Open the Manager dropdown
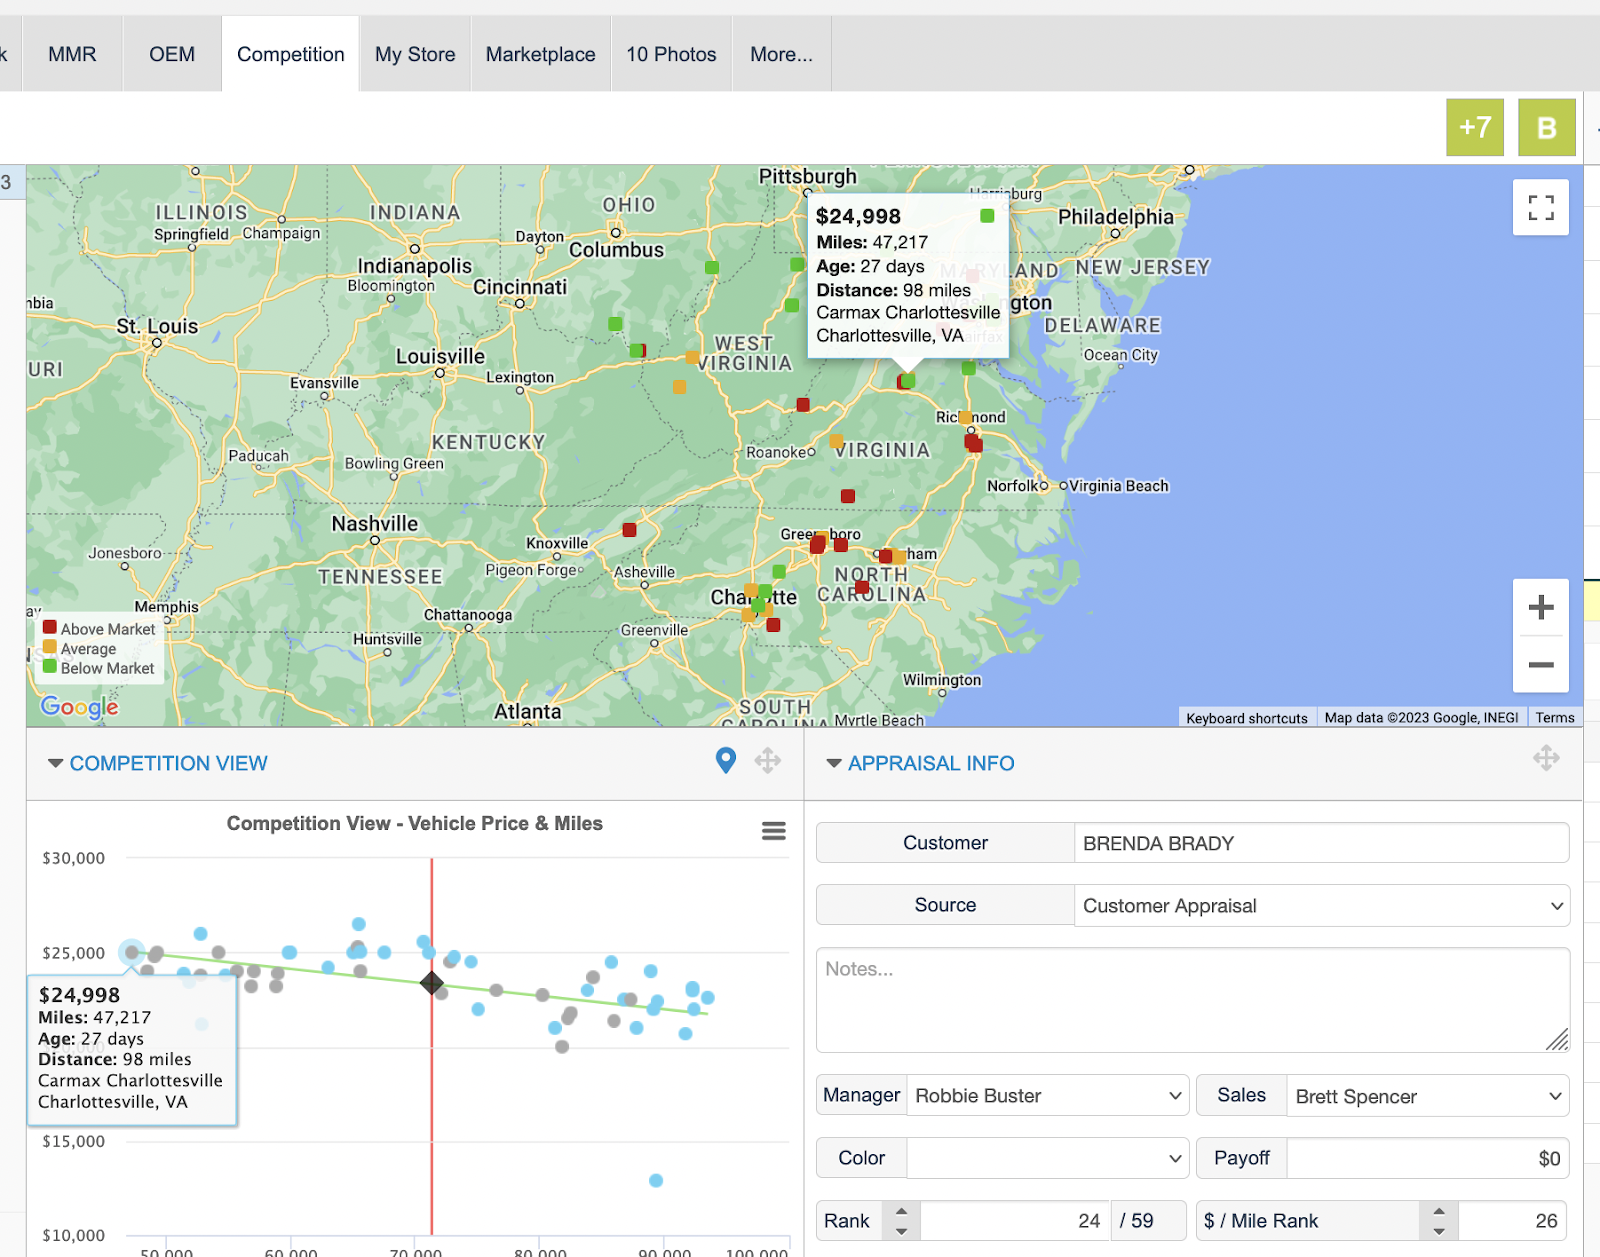The width and height of the screenshot is (1600, 1257). pyautogui.click(x=1046, y=1096)
